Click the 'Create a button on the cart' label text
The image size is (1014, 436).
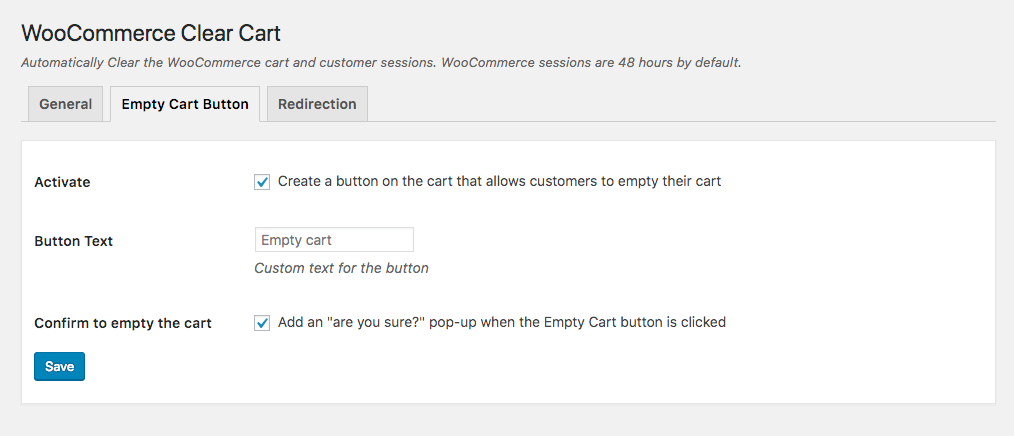tap(499, 181)
